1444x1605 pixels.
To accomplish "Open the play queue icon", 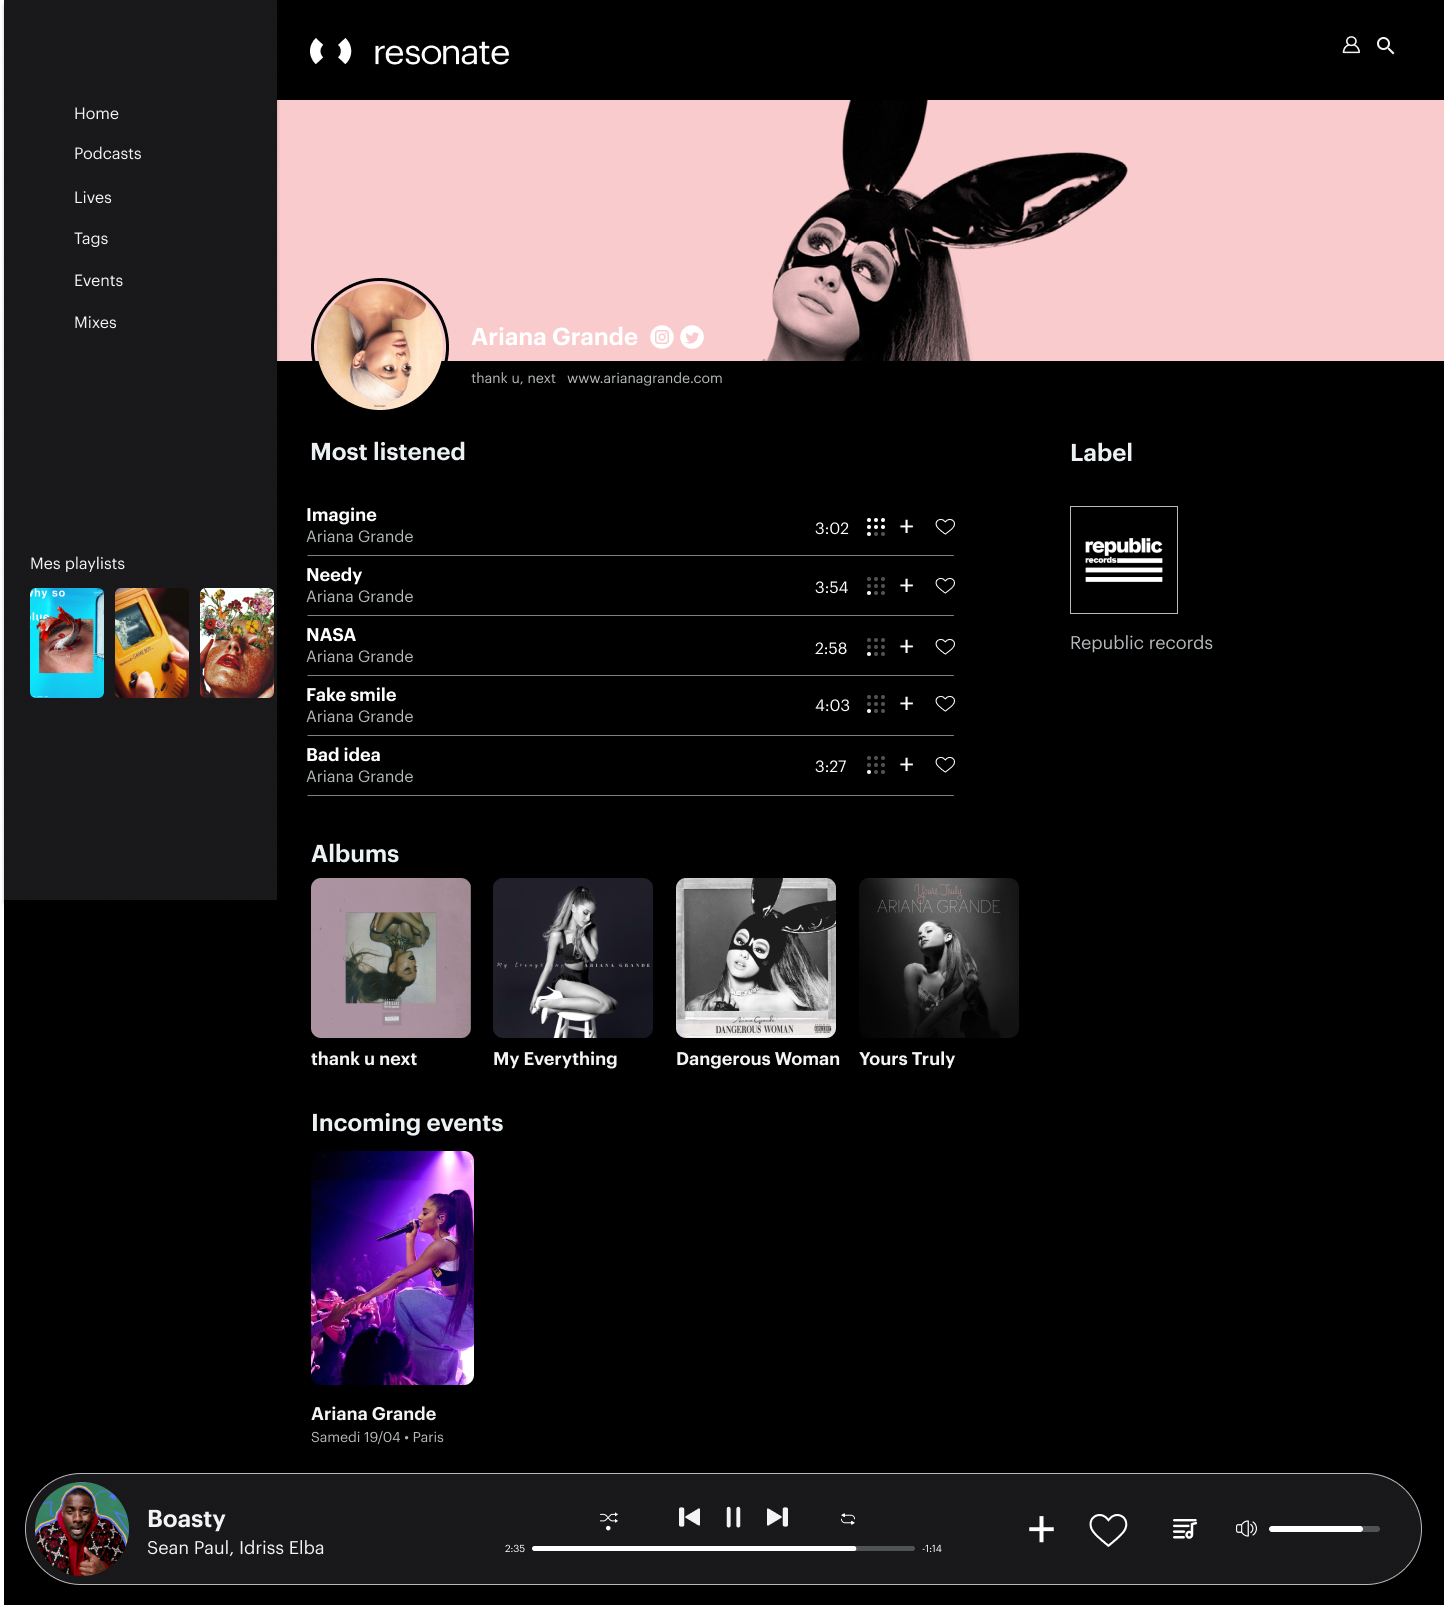I will (x=1184, y=1529).
